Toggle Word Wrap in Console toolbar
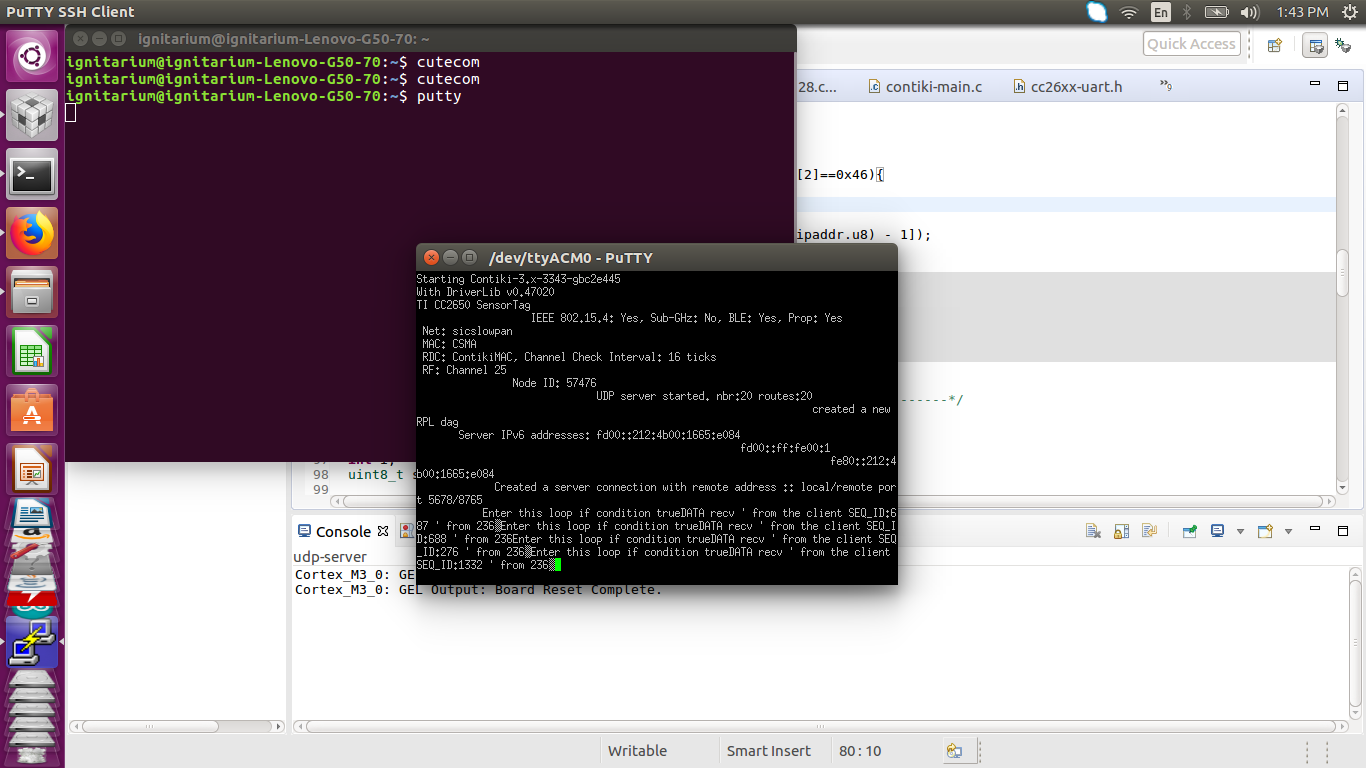Screen dimensions: 1366x768 click(x=1149, y=531)
